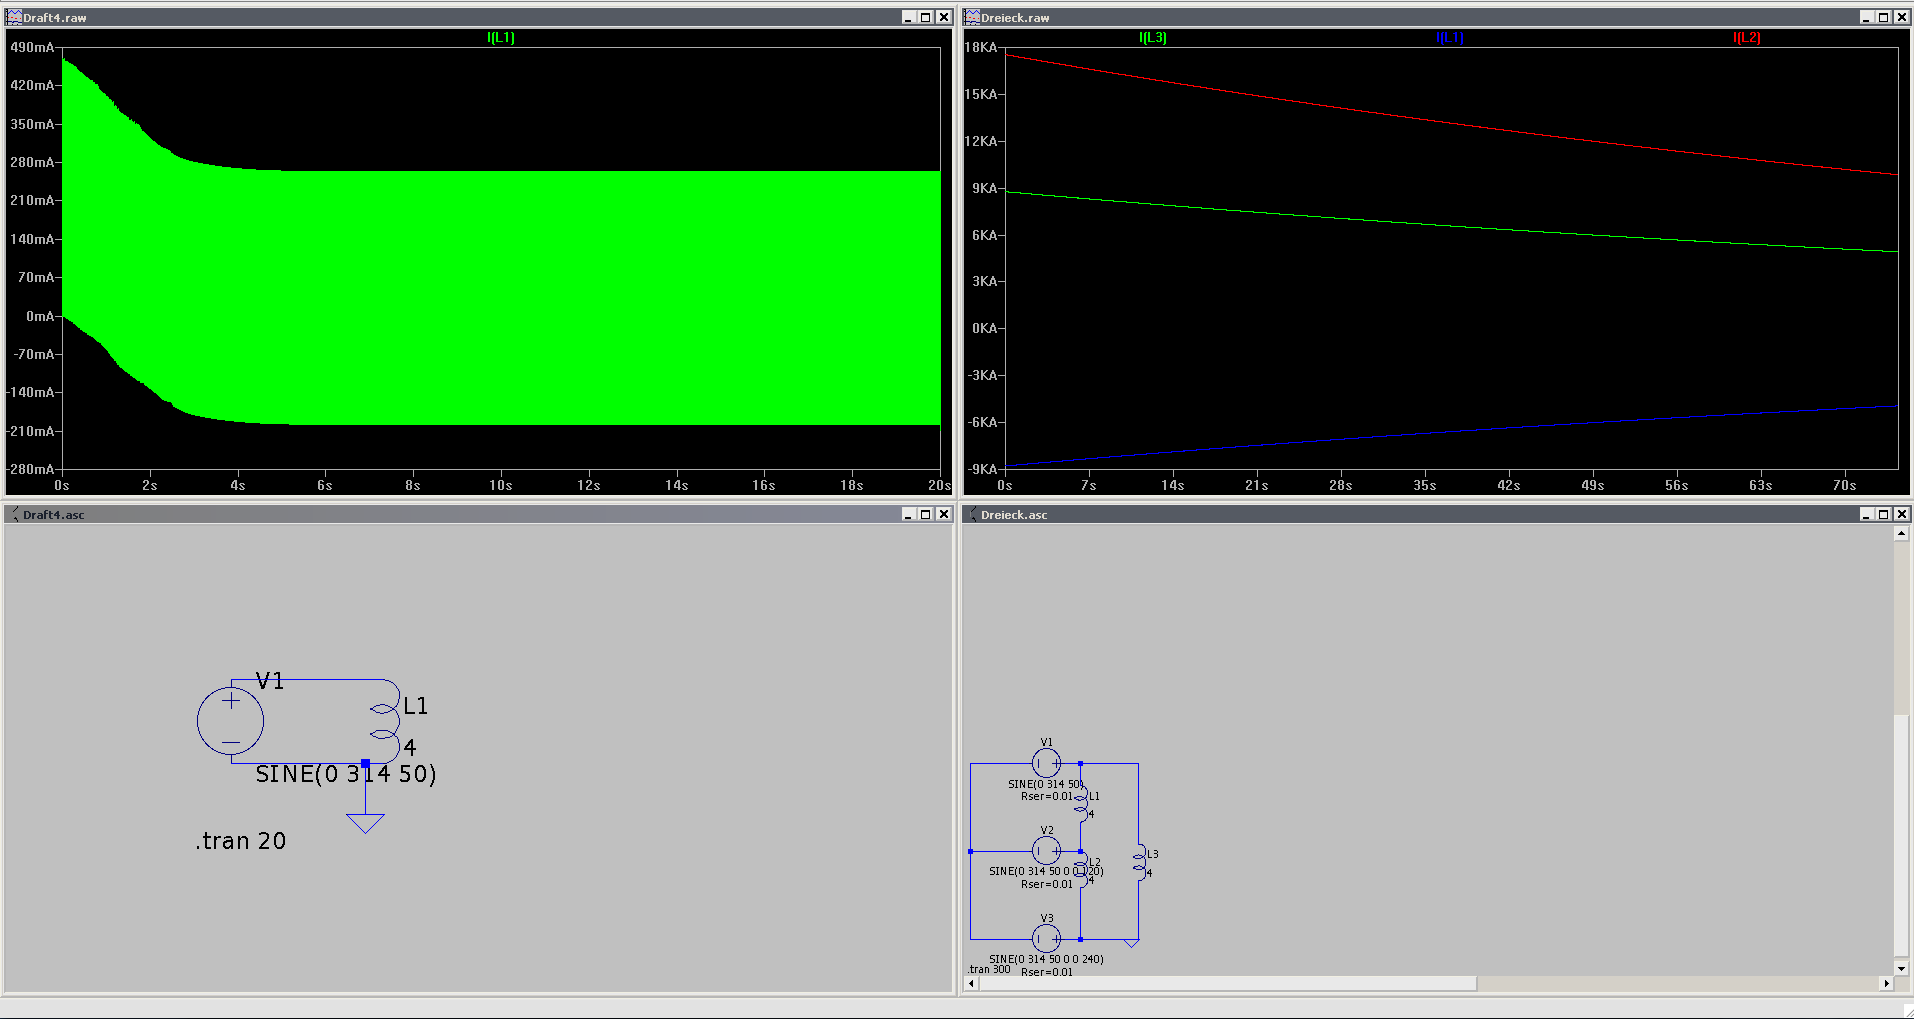Click the vertical scrollbar thumb in Dreieck.asc

[x=1901, y=835]
